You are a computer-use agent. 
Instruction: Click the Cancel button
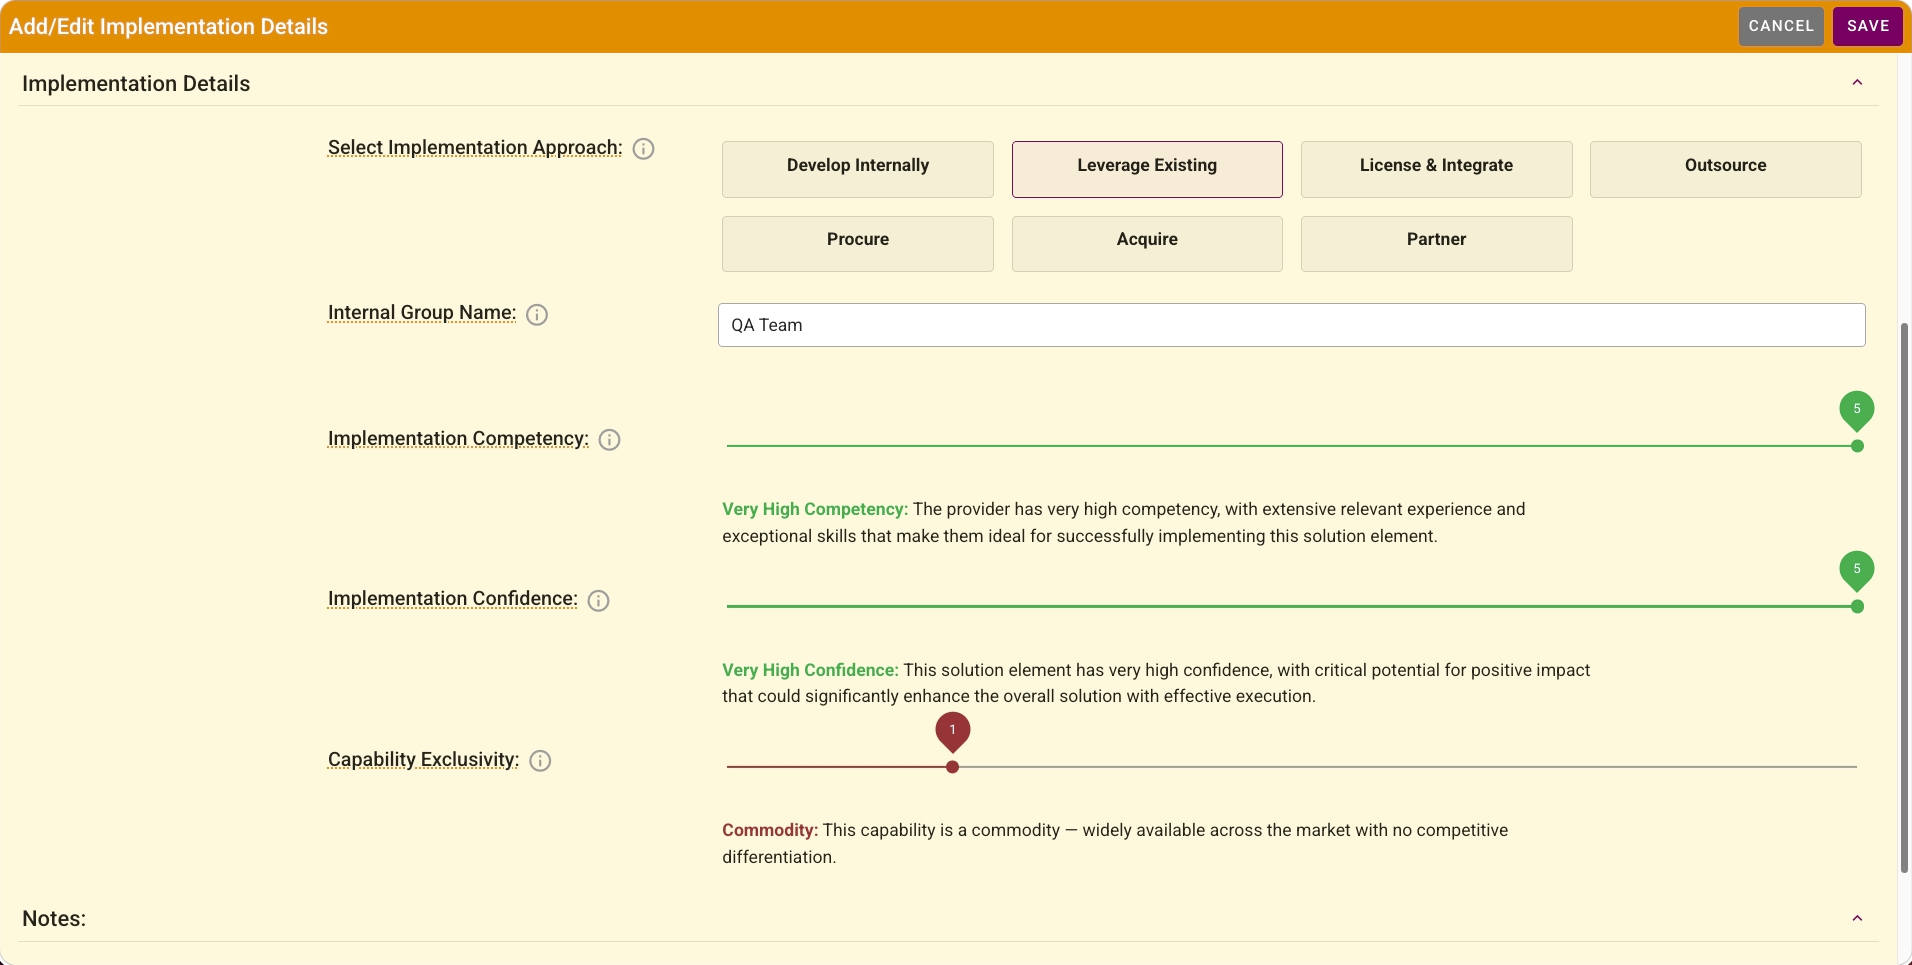click(1781, 26)
